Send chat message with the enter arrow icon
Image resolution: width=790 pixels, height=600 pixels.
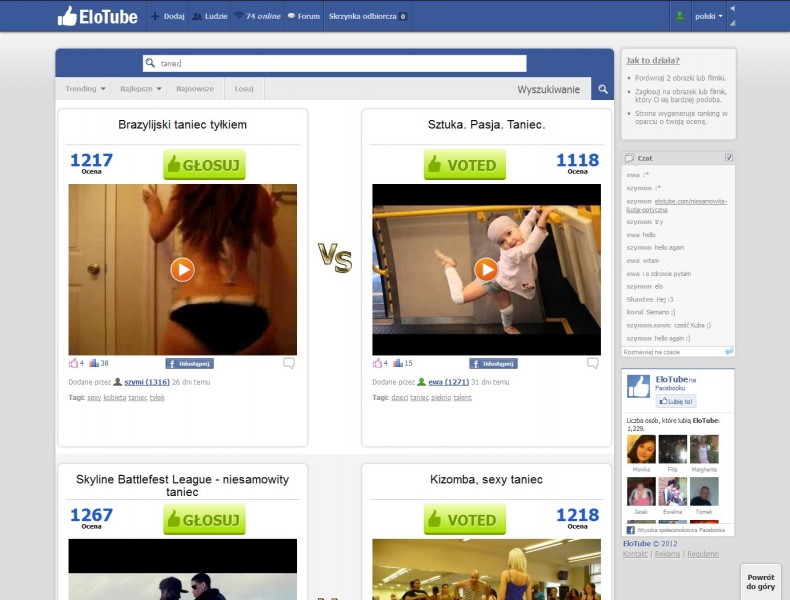[x=729, y=352]
